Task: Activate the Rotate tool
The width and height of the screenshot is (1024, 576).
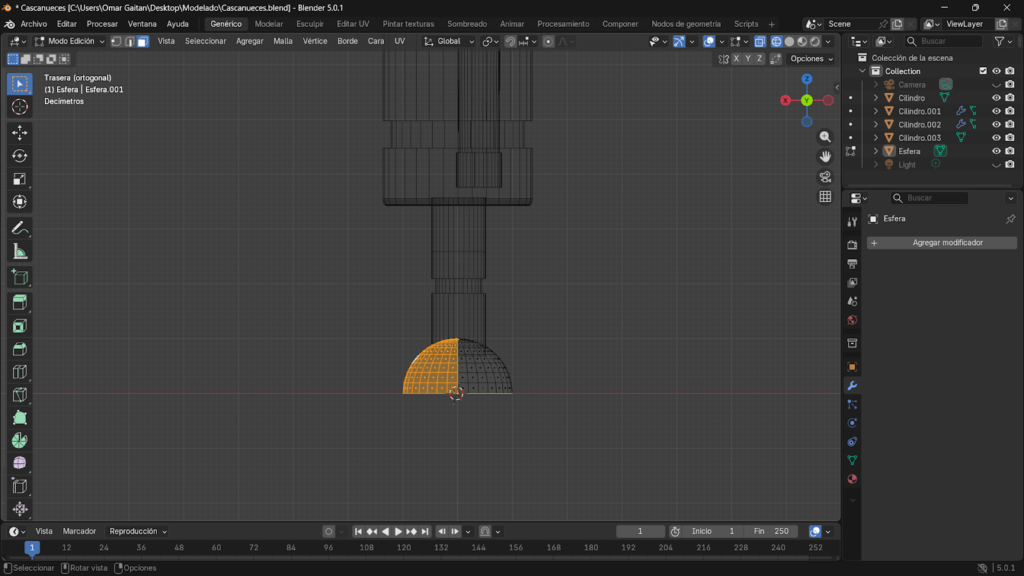Action: (x=20, y=155)
